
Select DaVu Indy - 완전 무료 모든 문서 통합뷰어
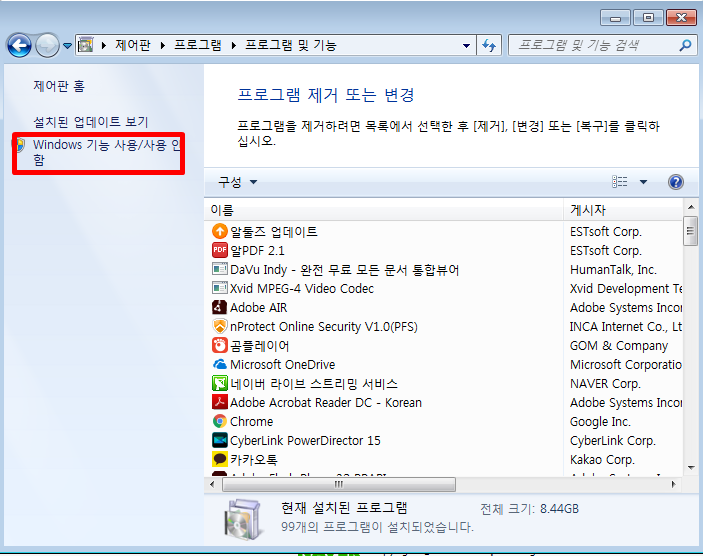(x=345, y=269)
